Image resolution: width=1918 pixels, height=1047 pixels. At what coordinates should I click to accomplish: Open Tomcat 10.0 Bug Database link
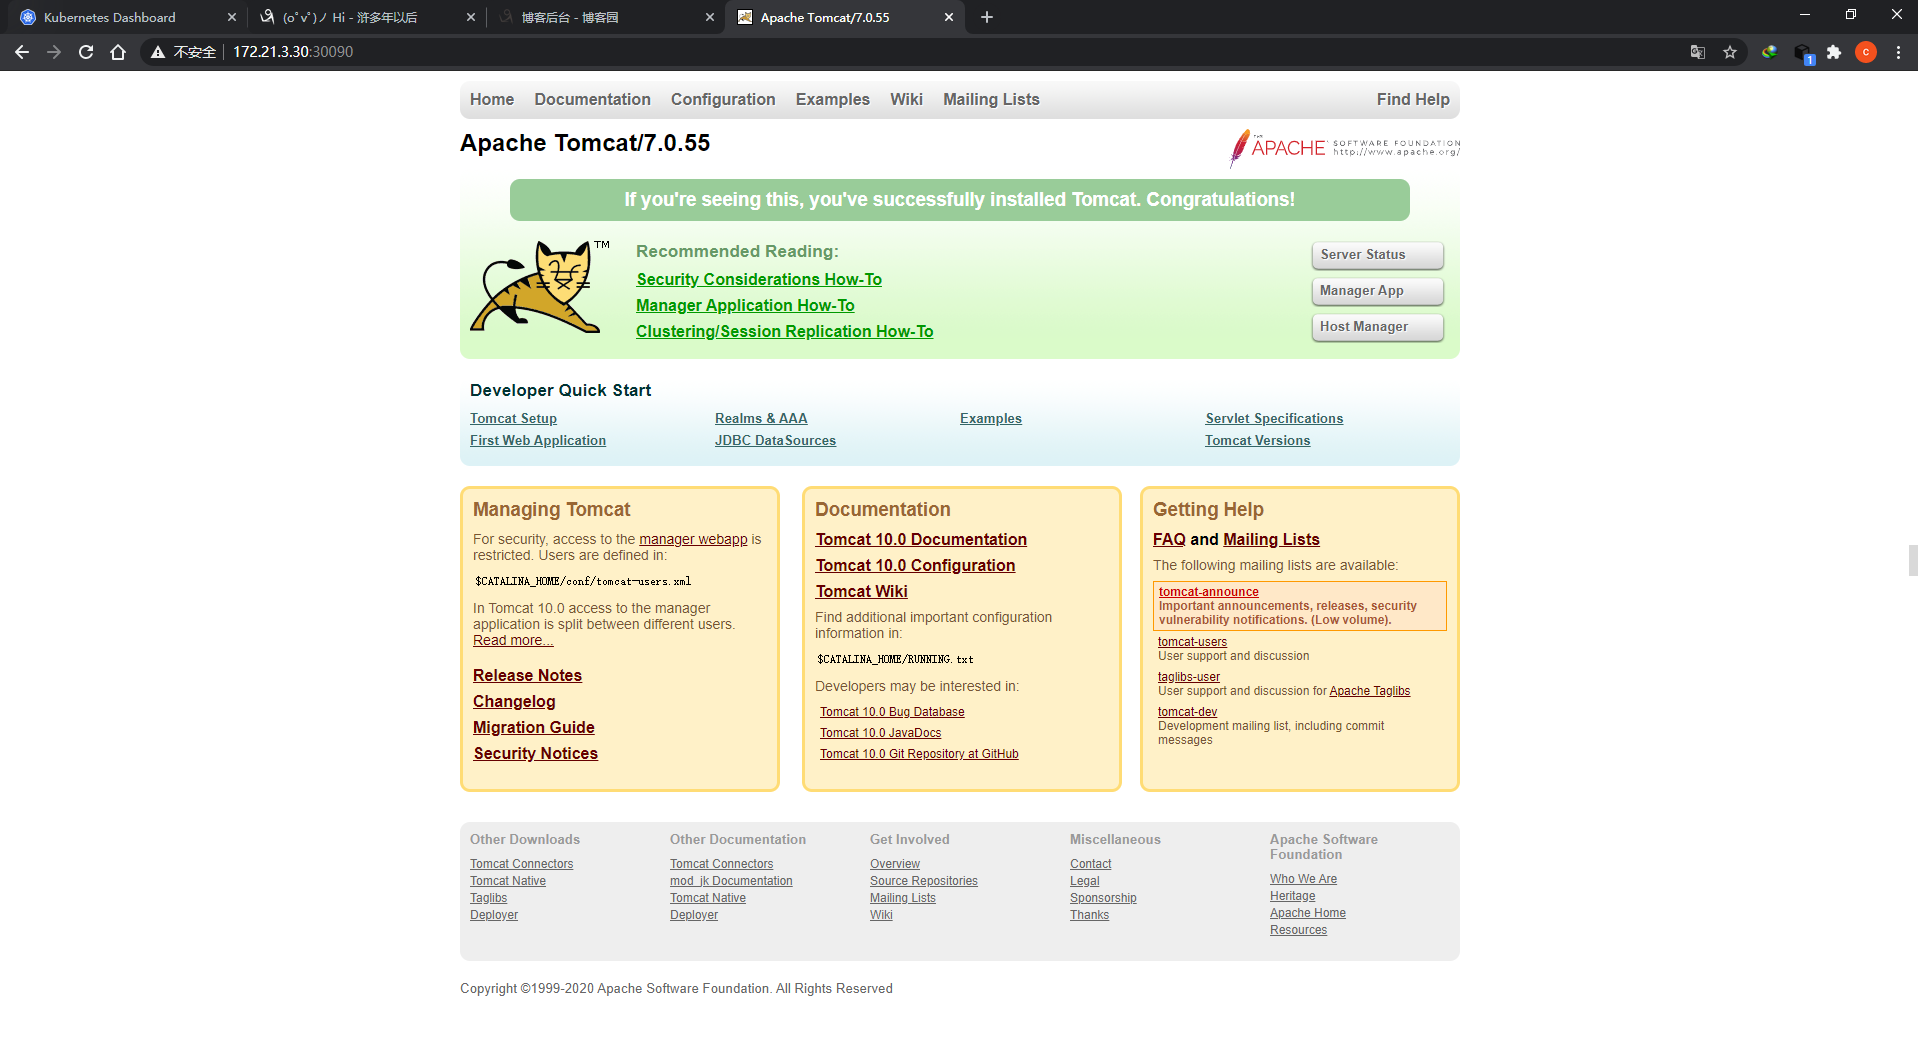[892, 712]
